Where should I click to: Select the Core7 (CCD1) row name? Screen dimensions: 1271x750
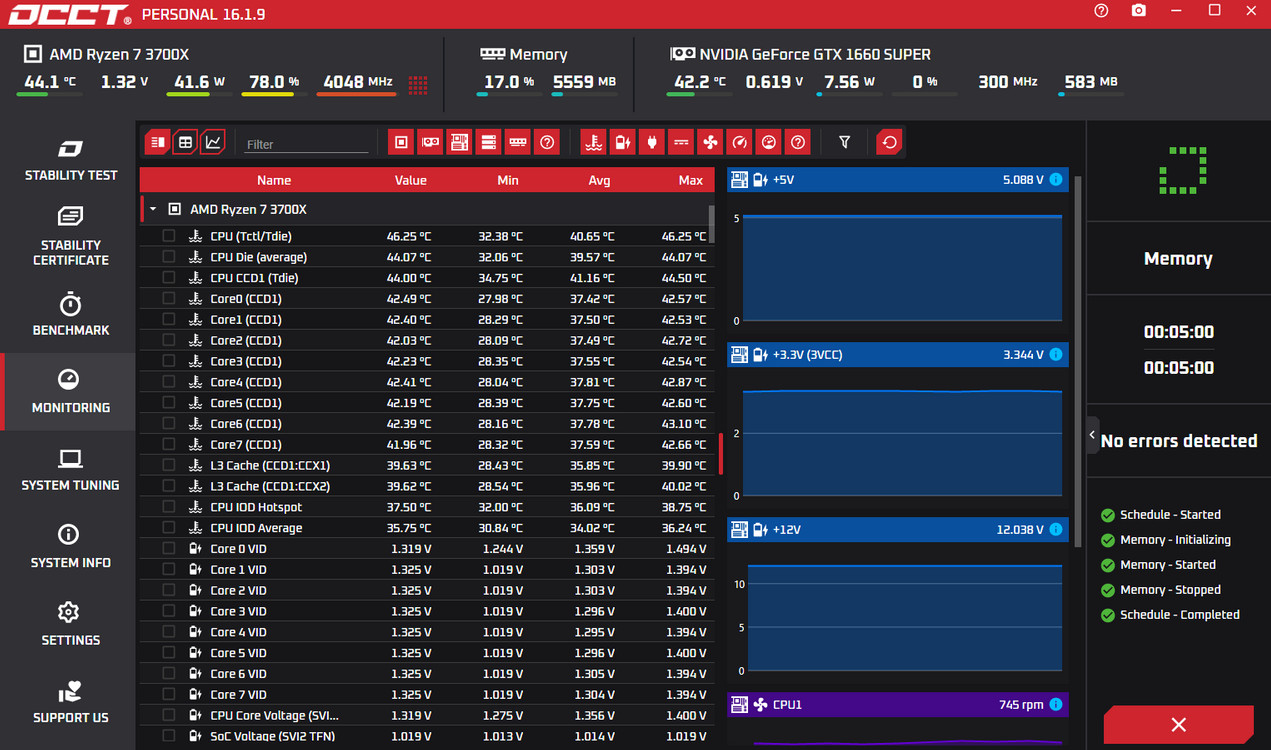point(246,444)
